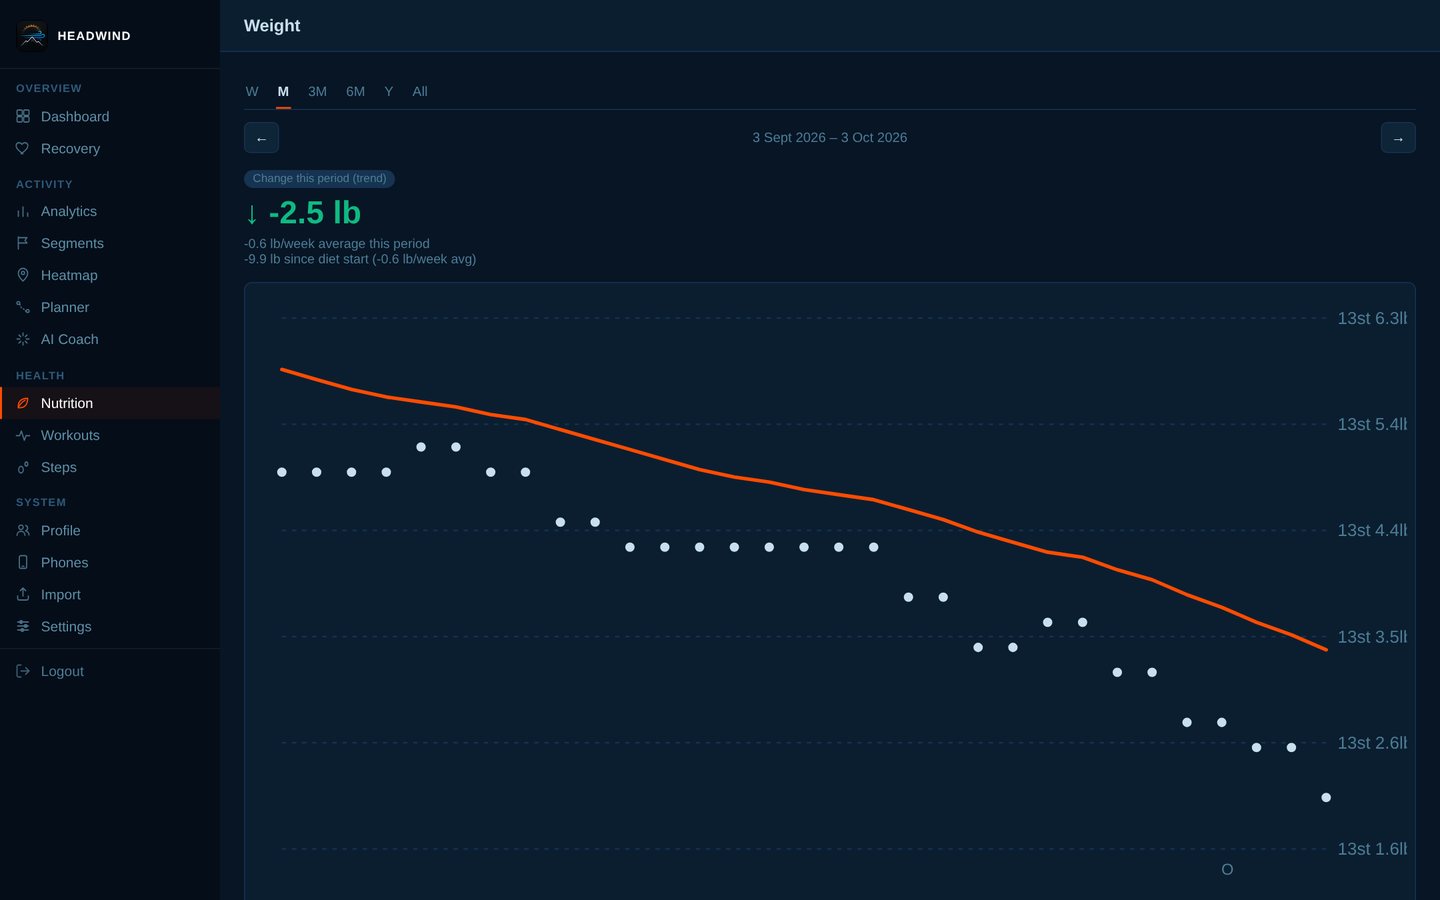The width and height of the screenshot is (1440, 900).
Task: Click the 13st 4.4lb axis label
Action: [1372, 531]
